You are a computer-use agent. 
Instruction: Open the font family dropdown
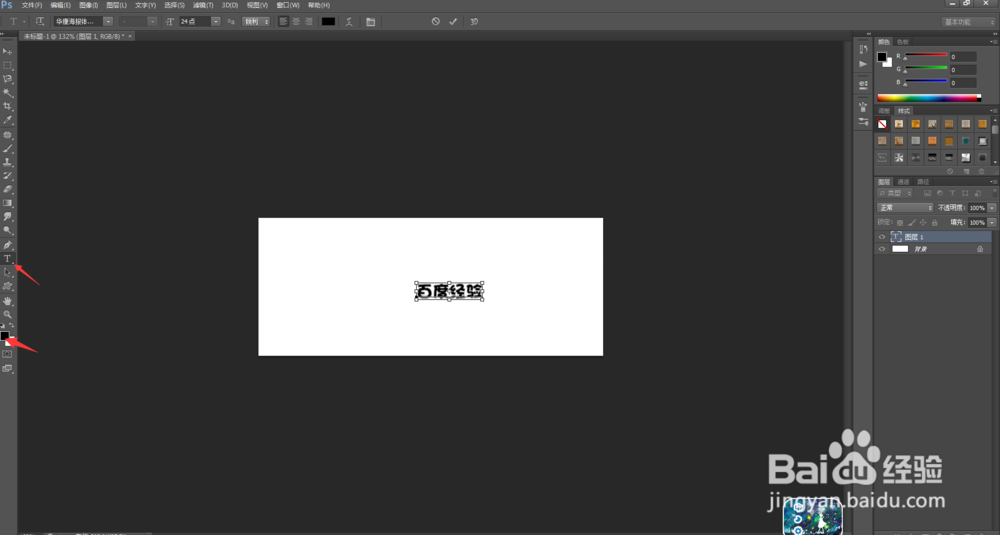(x=108, y=22)
